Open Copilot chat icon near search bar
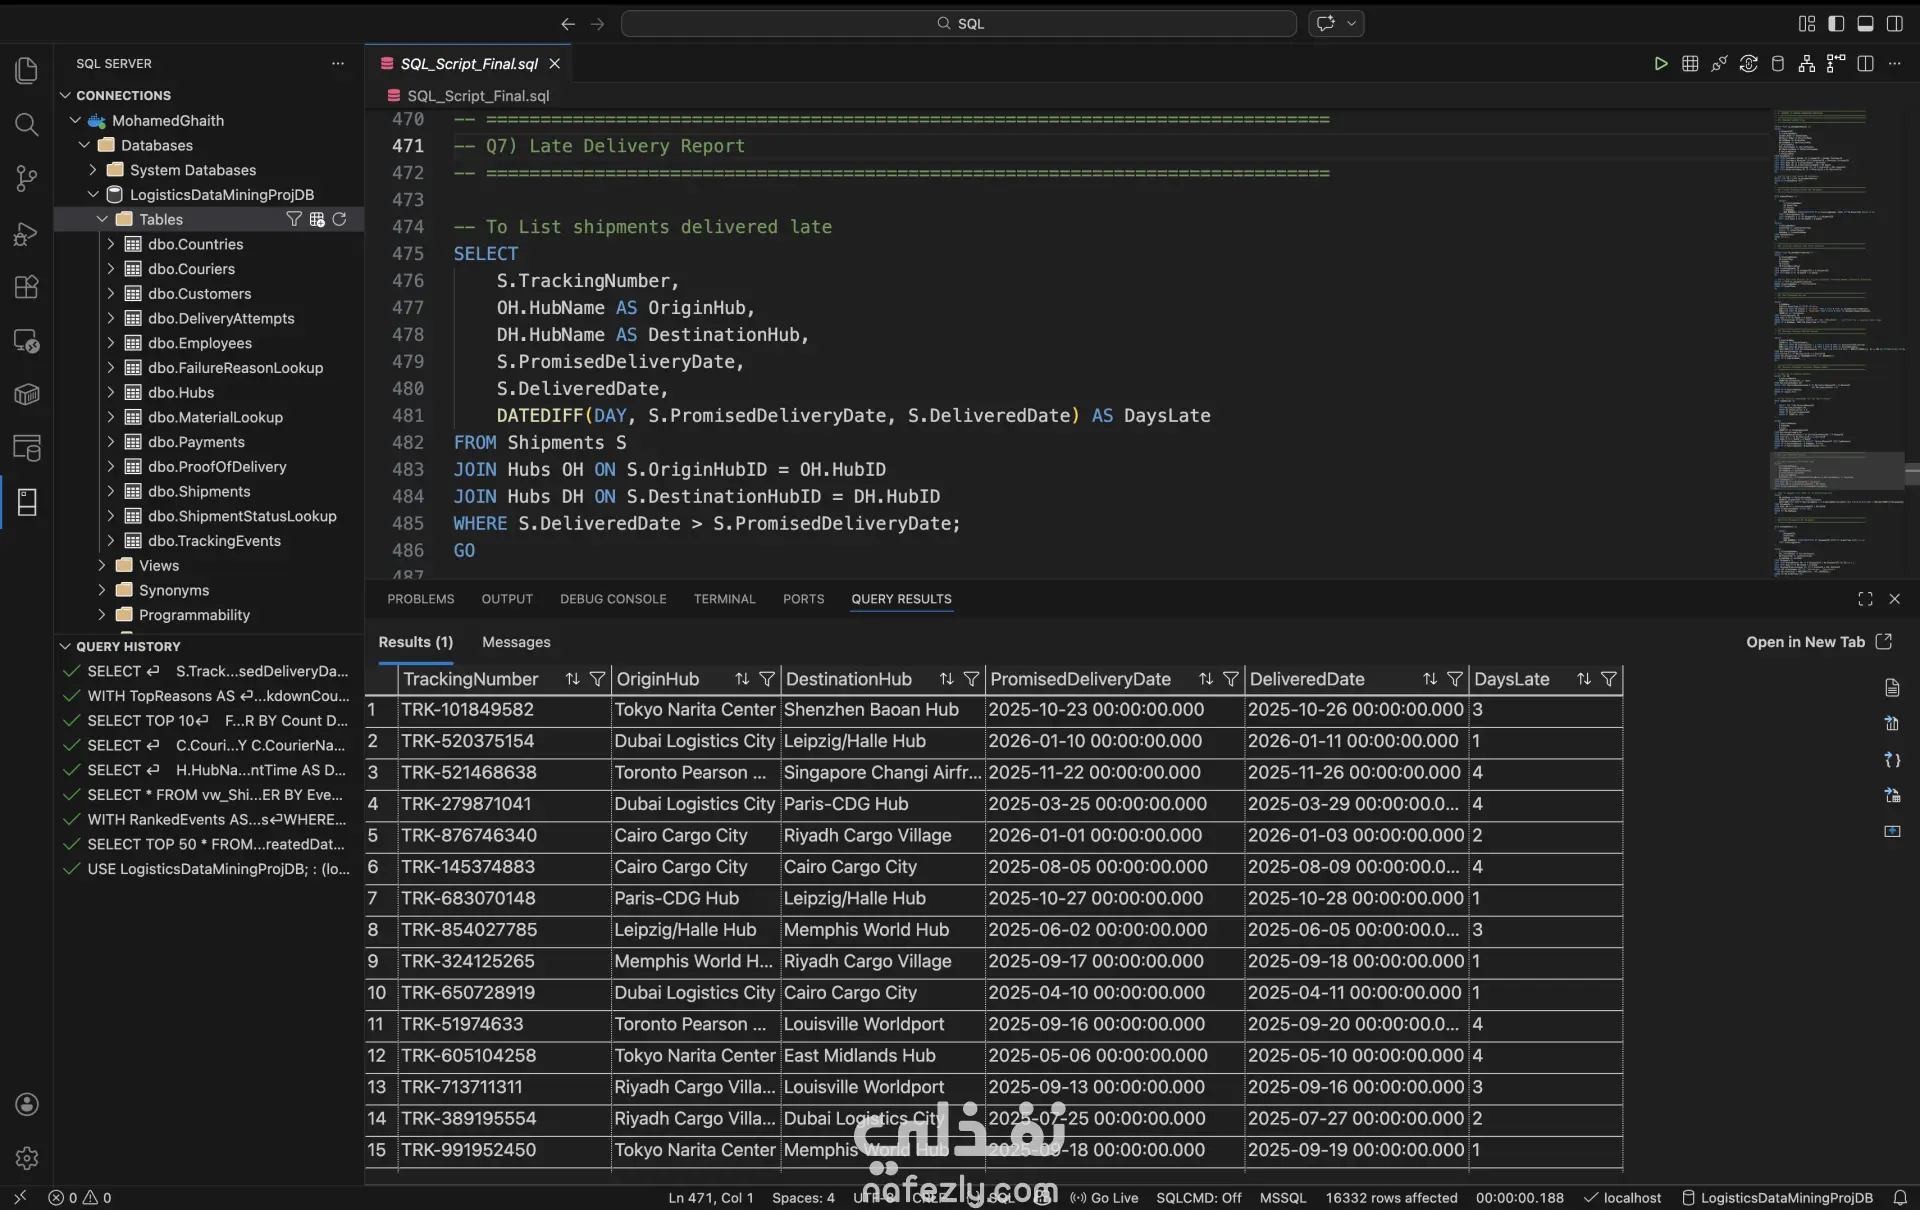The width and height of the screenshot is (1920, 1210). click(x=1326, y=23)
